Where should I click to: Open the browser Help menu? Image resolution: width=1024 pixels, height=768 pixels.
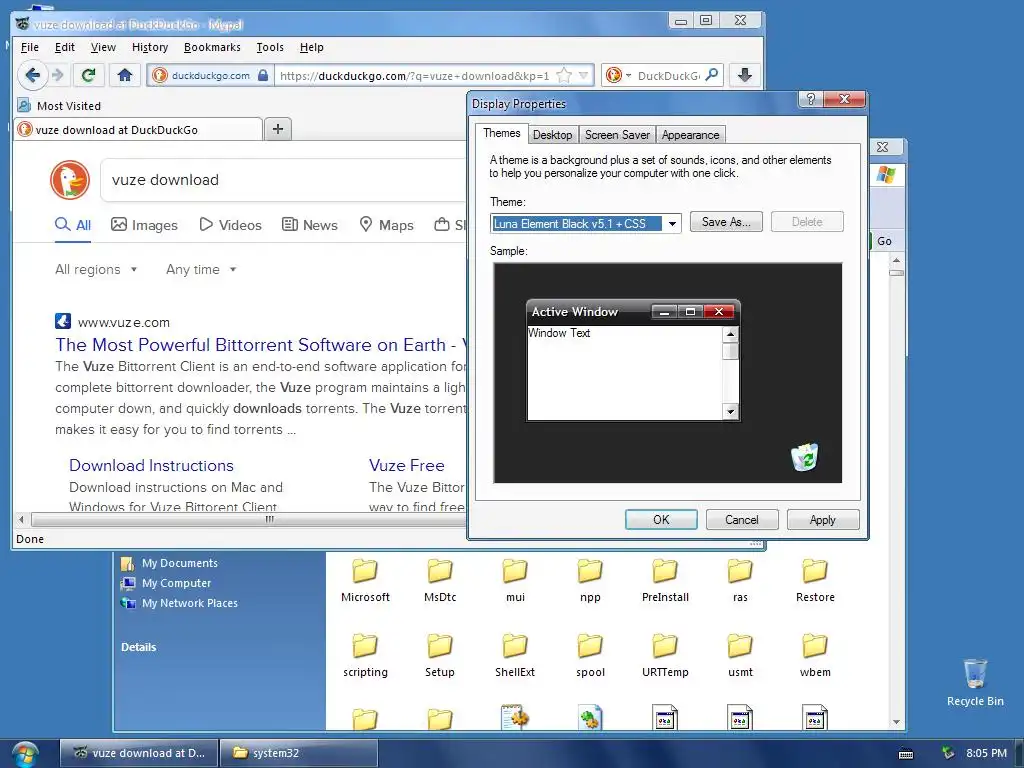coord(312,47)
